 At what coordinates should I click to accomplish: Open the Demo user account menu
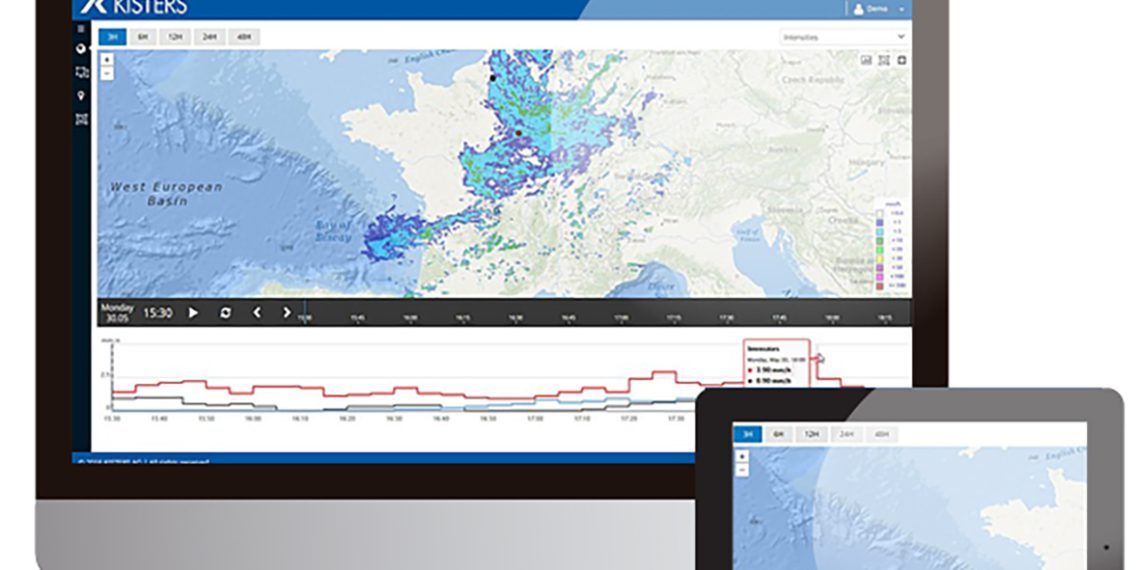(x=879, y=9)
